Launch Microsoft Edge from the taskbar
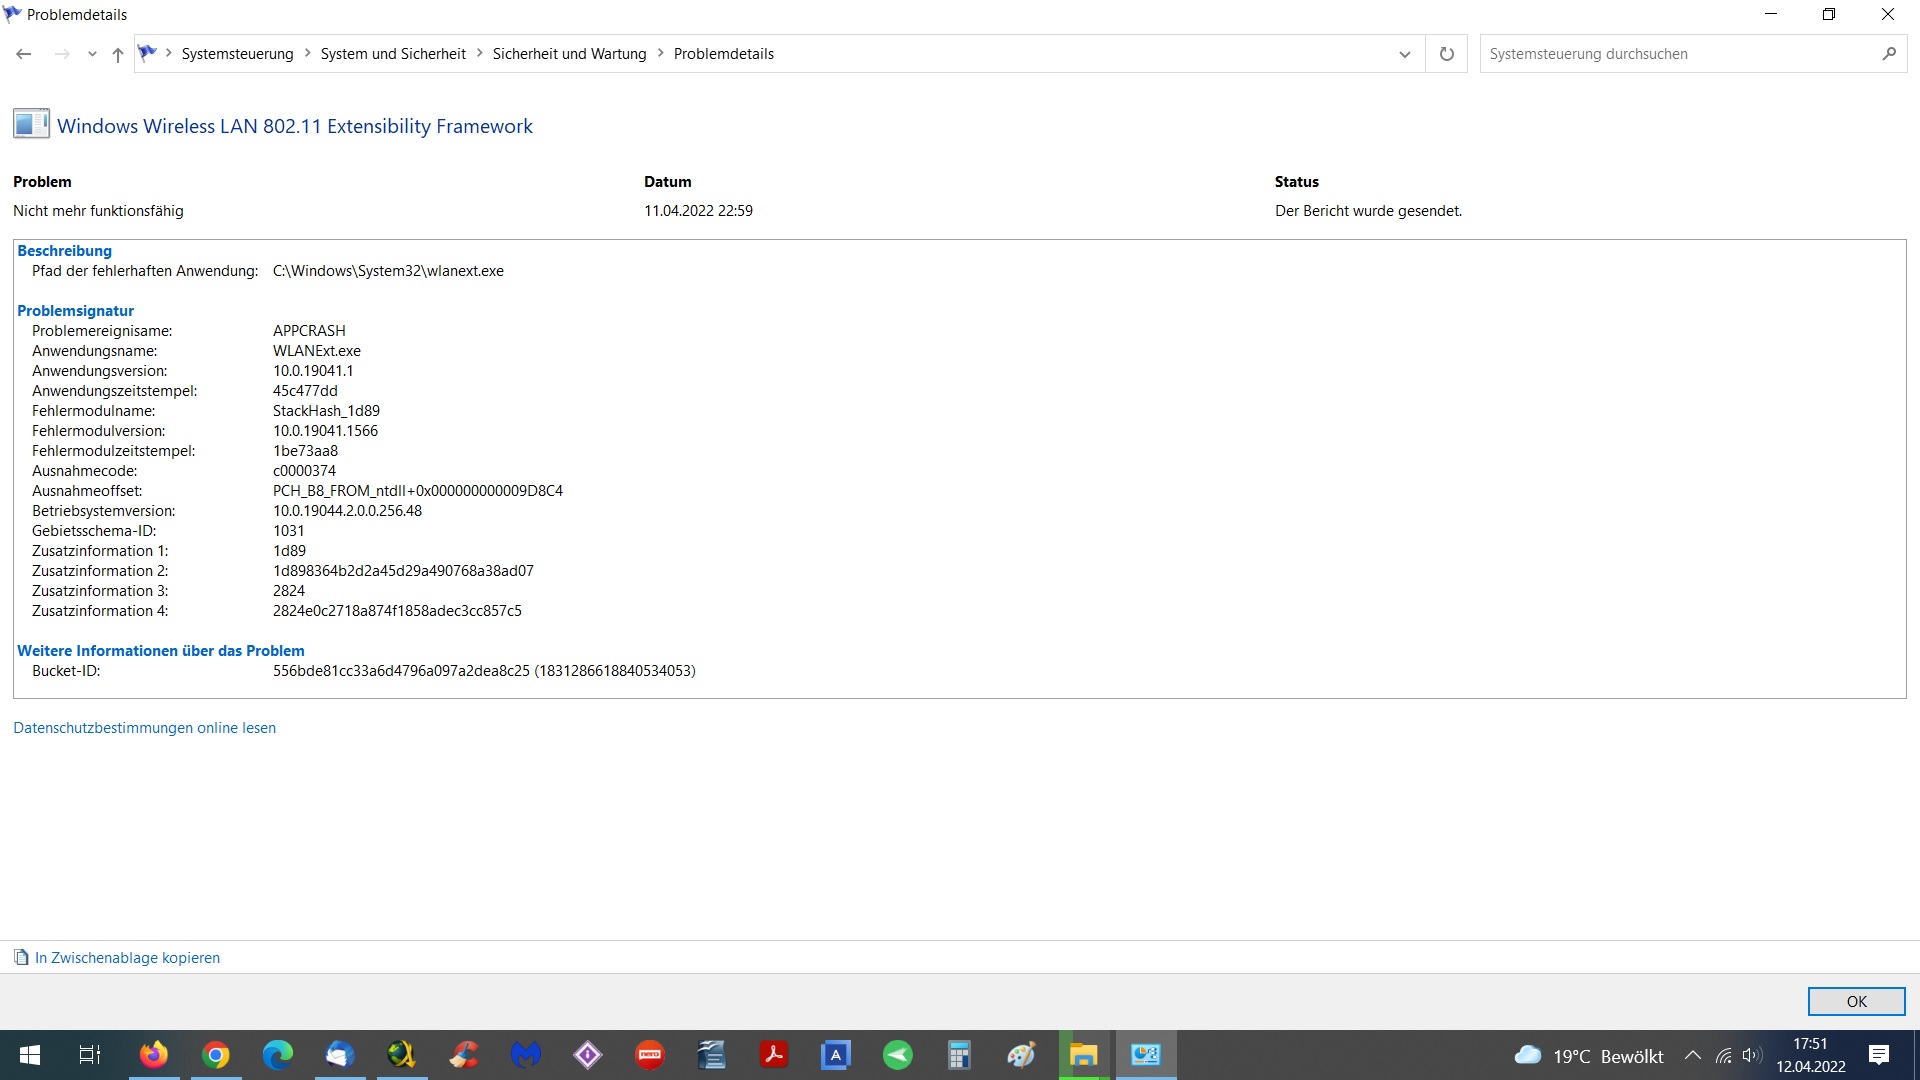Viewport: 1920px width, 1080px height. (278, 1055)
